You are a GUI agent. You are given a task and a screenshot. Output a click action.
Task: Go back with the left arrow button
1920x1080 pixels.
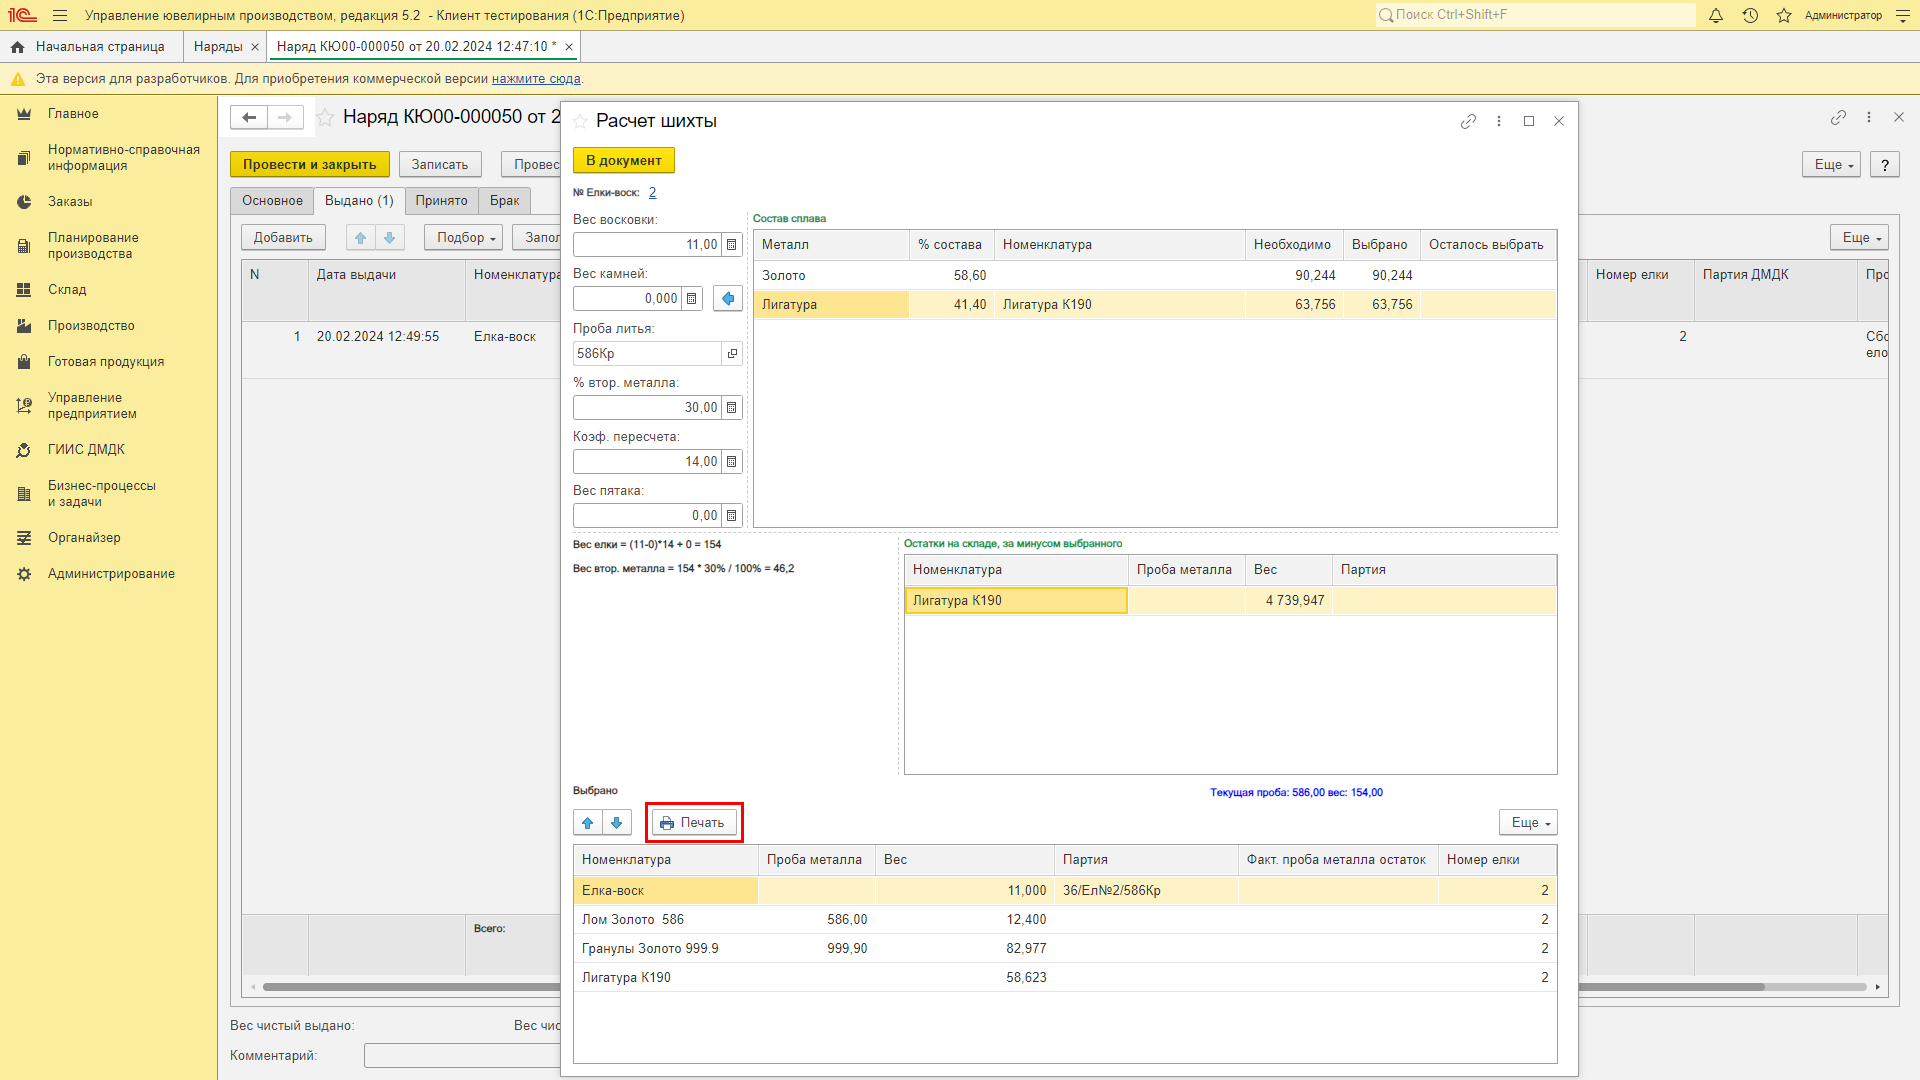249,117
